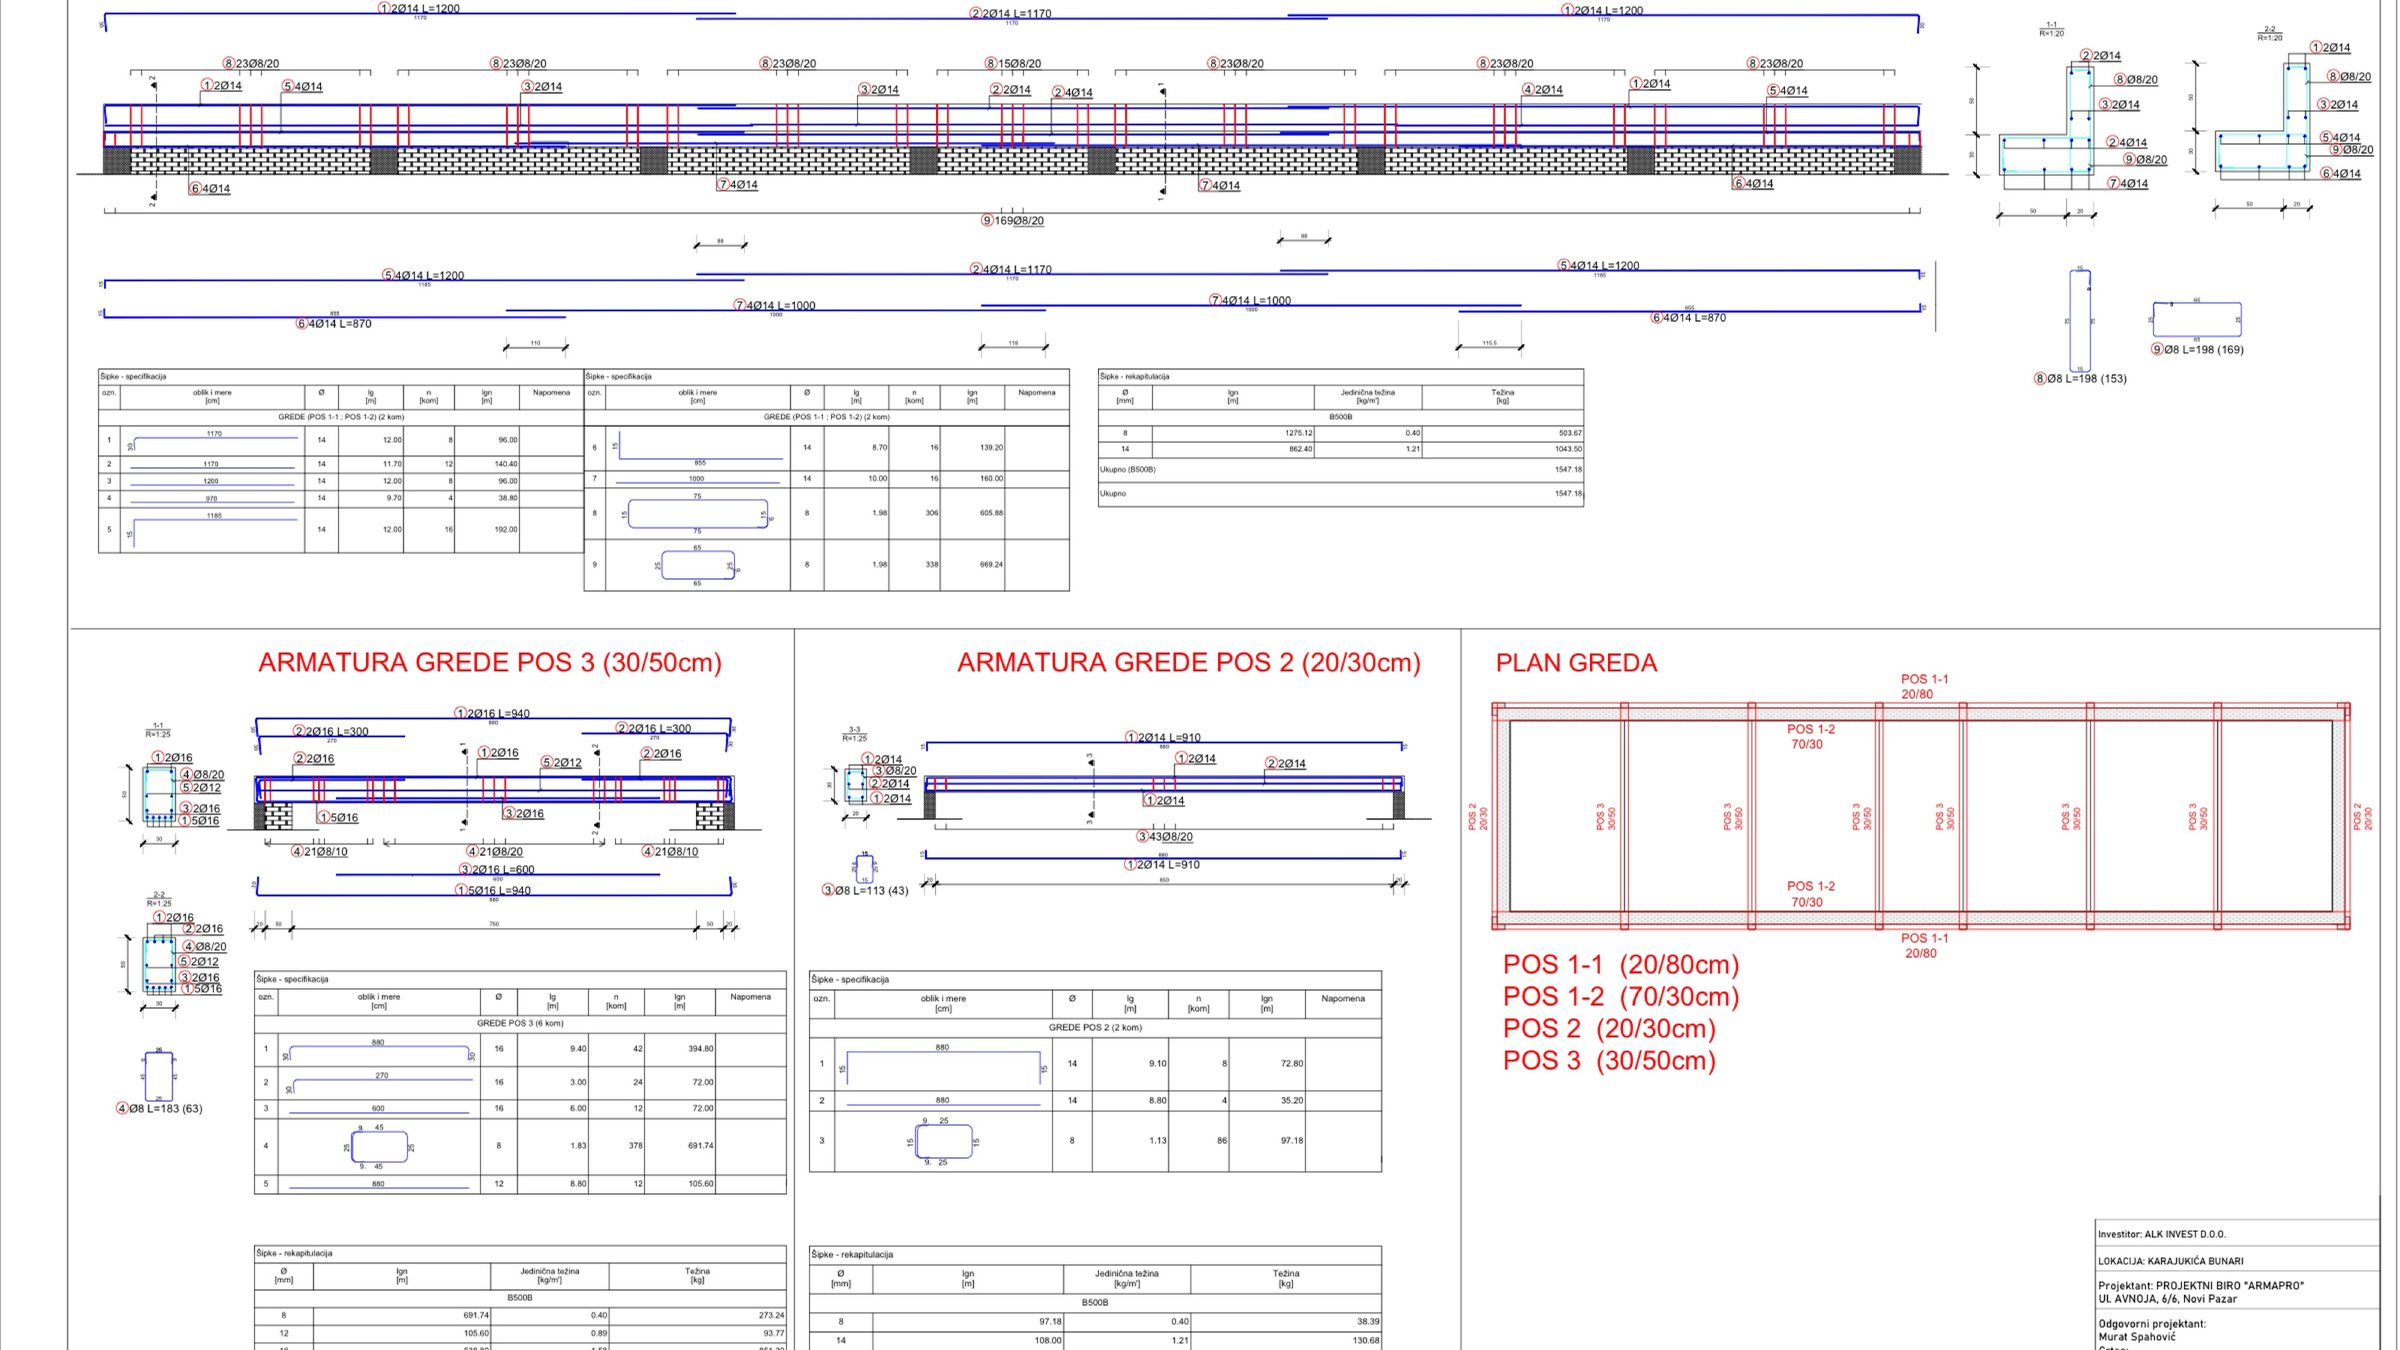Click the bar label 2Ø14 L=910 above POS 2 beam
This screenshot has width=2400, height=1350.
click(x=1163, y=738)
